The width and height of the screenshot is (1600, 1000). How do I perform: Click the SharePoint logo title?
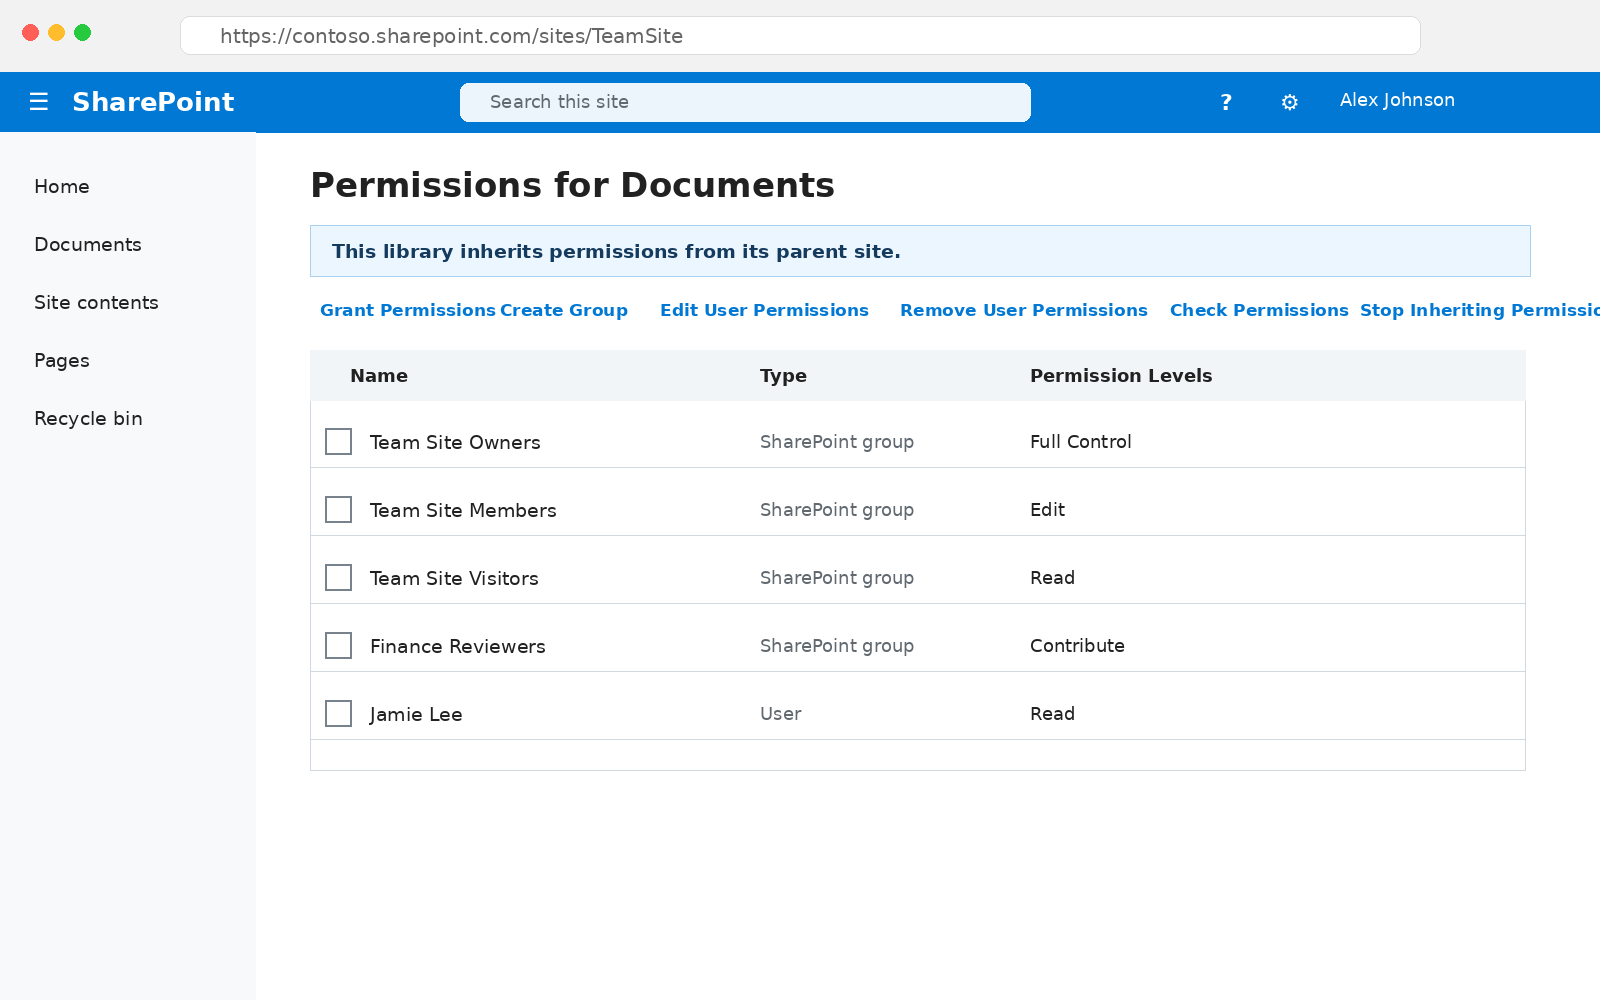pyautogui.click(x=153, y=102)
